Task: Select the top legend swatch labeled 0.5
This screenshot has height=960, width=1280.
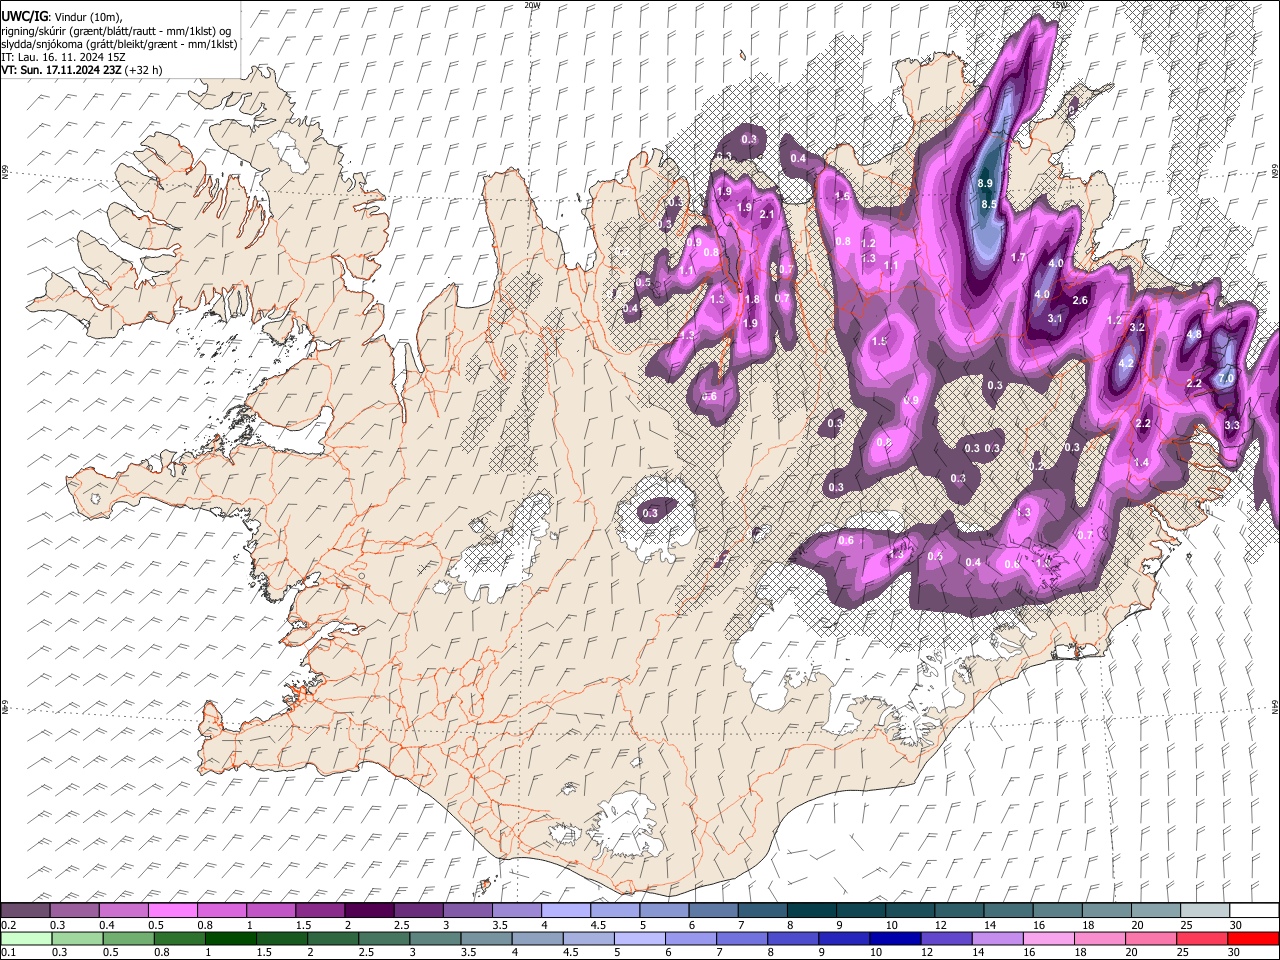Action: click(173, 910)
